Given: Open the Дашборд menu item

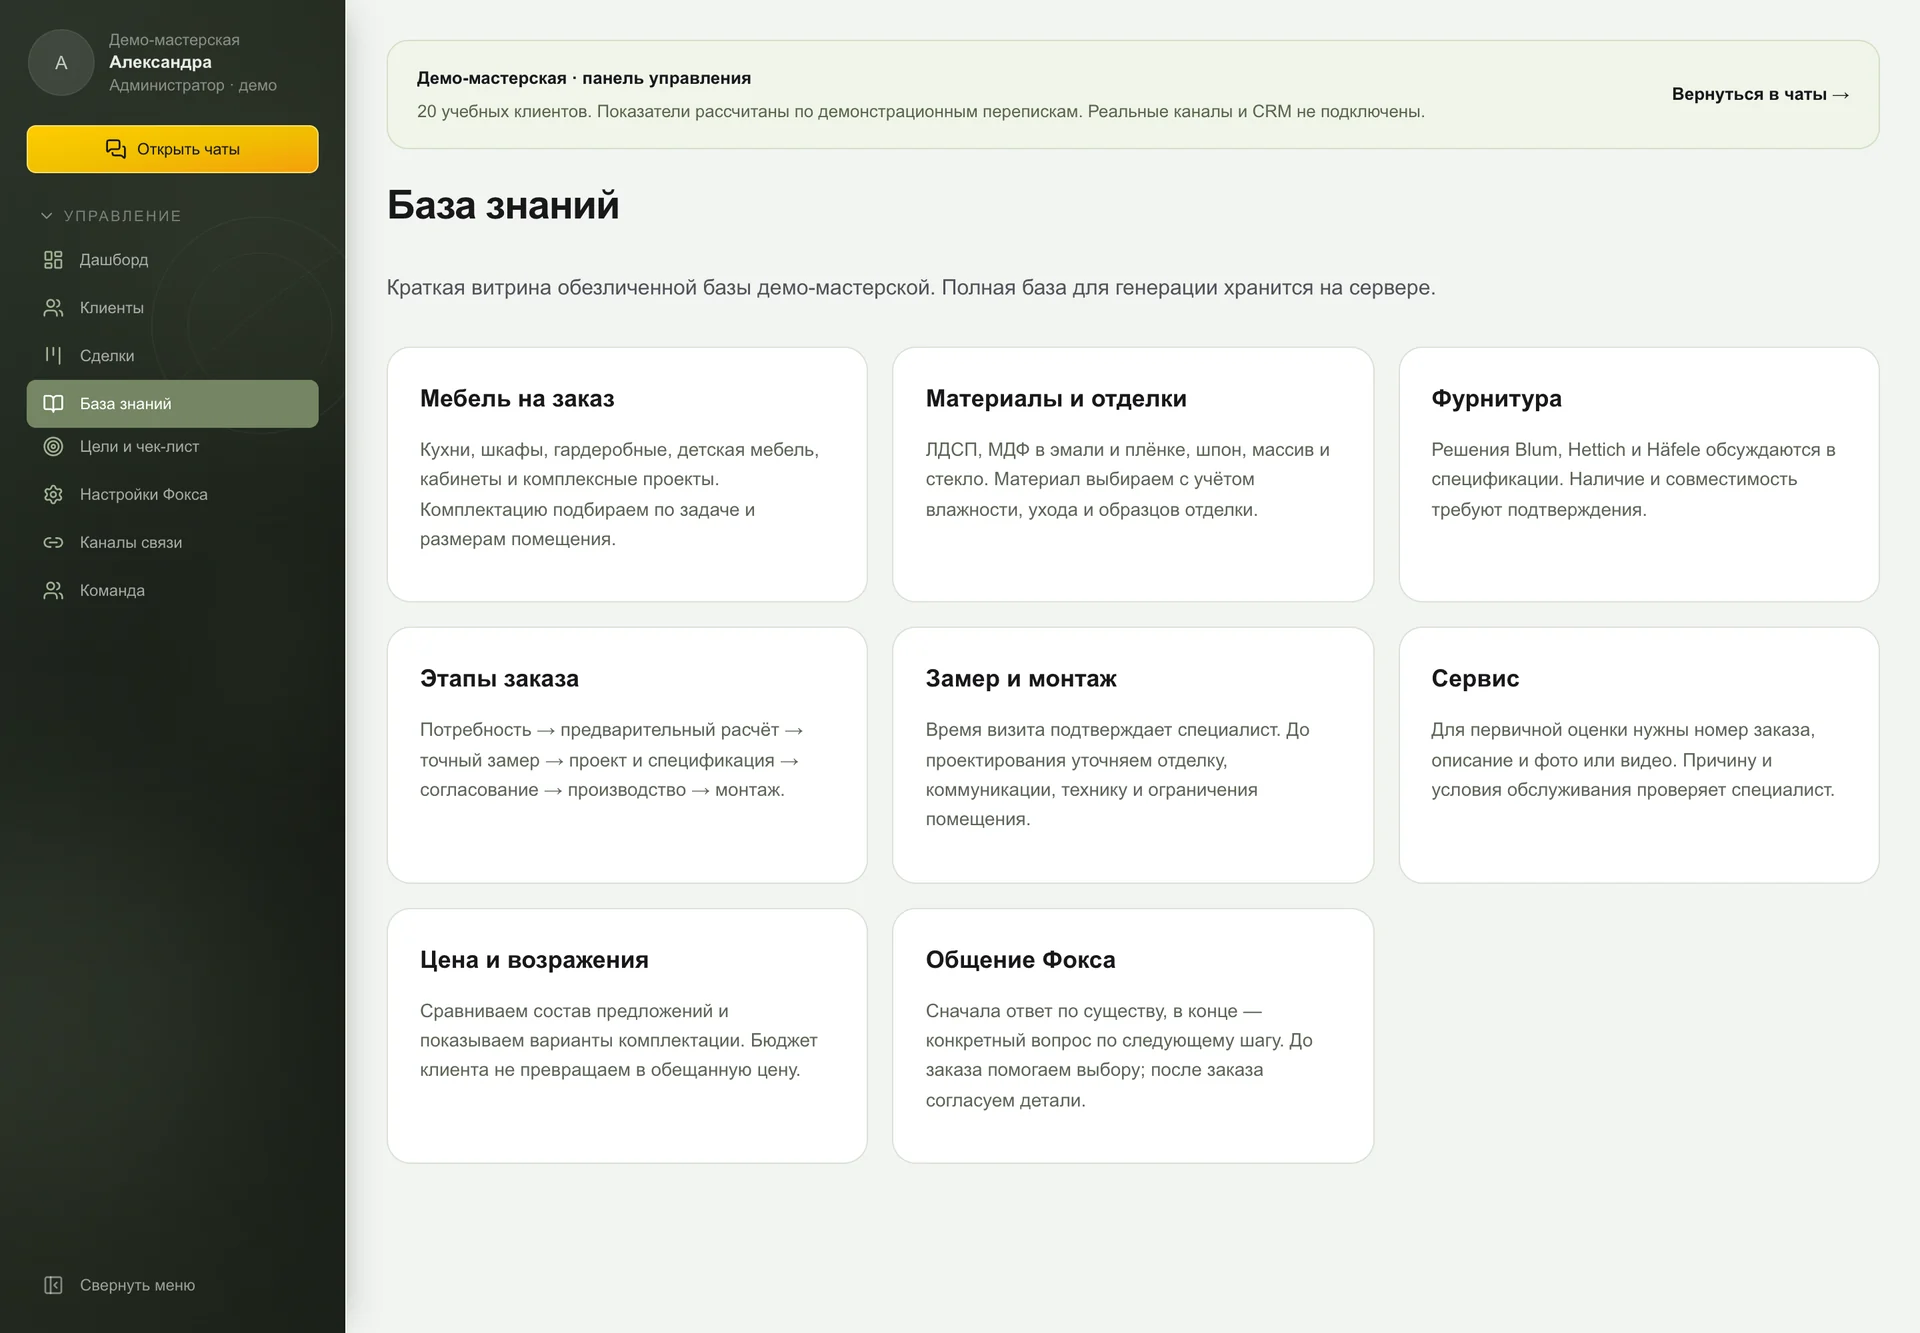Looking at the screenshot, I should [x=172, y=260].
